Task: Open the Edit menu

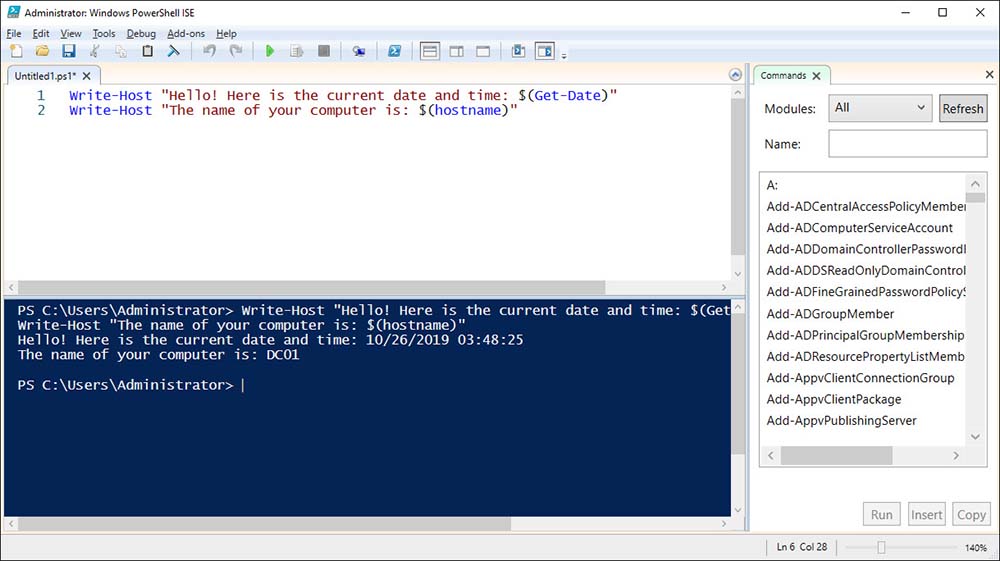Action: (x=41, y=33)
